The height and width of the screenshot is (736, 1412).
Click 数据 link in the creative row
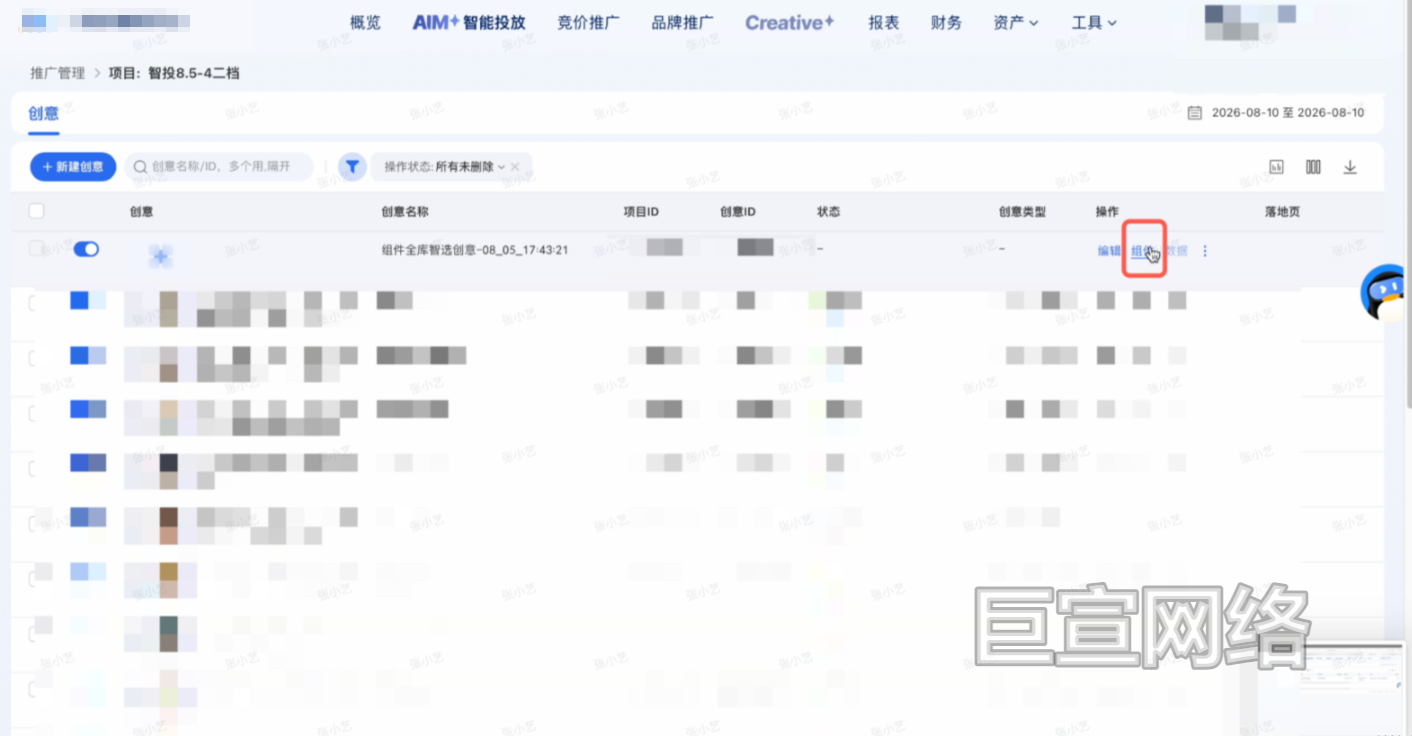tap(1178, 251)
